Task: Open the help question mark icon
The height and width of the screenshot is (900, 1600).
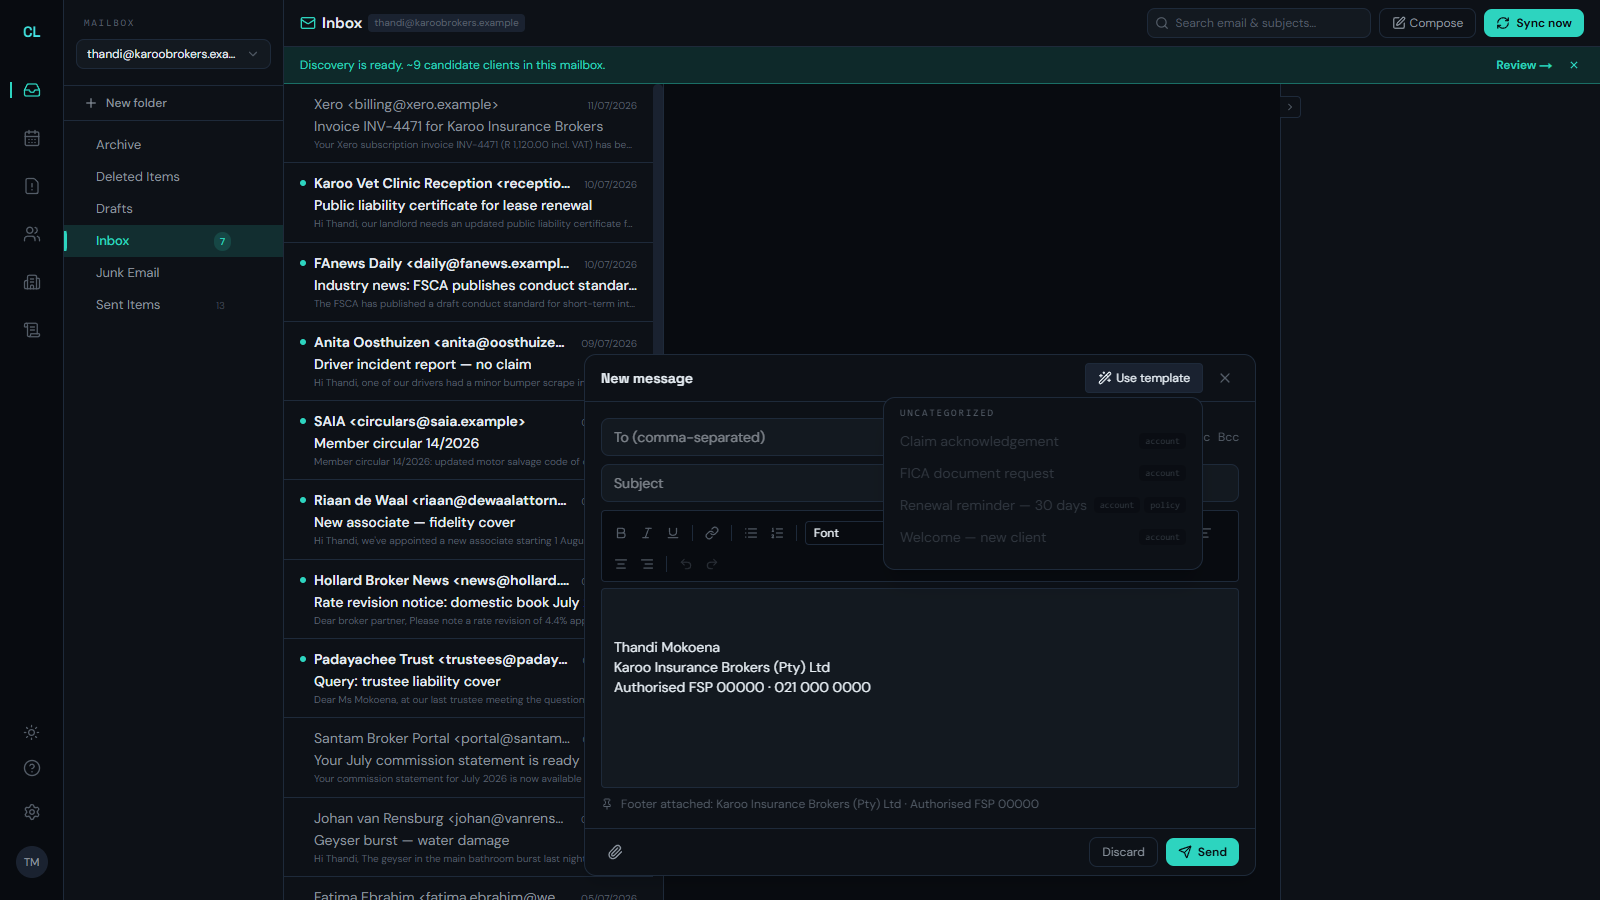Action: coord(32,768)
